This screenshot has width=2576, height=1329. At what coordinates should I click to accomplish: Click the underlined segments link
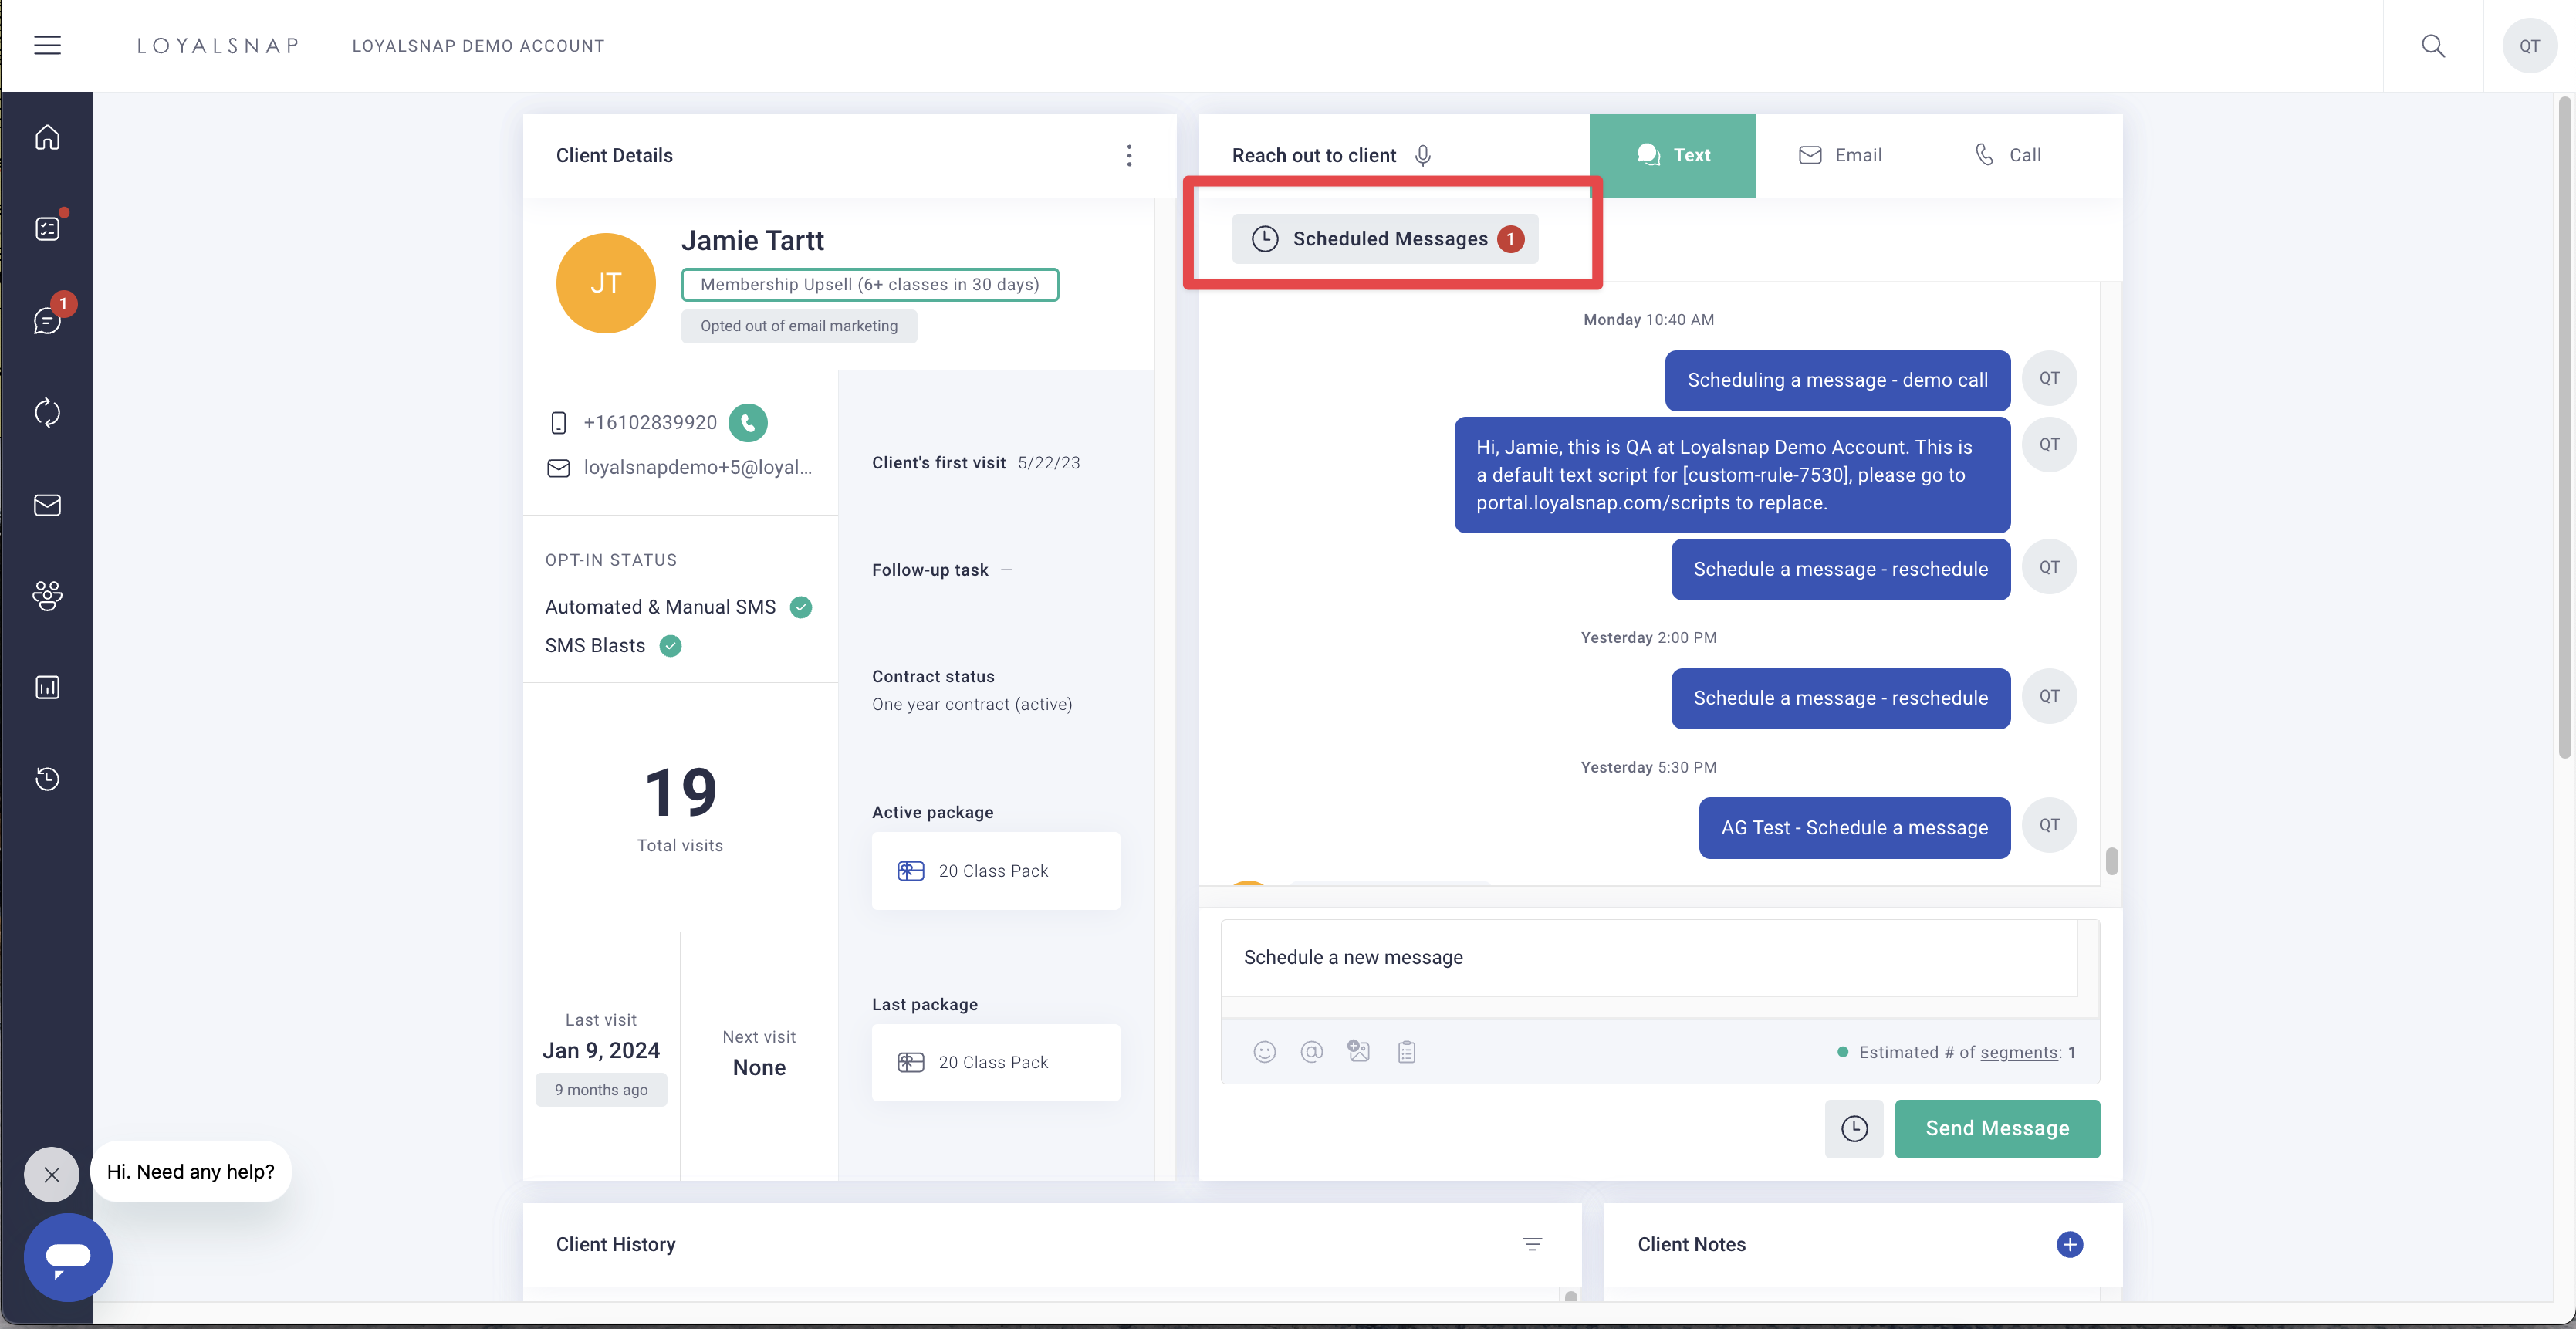pyautogui.click(x=2018, y=1052)
